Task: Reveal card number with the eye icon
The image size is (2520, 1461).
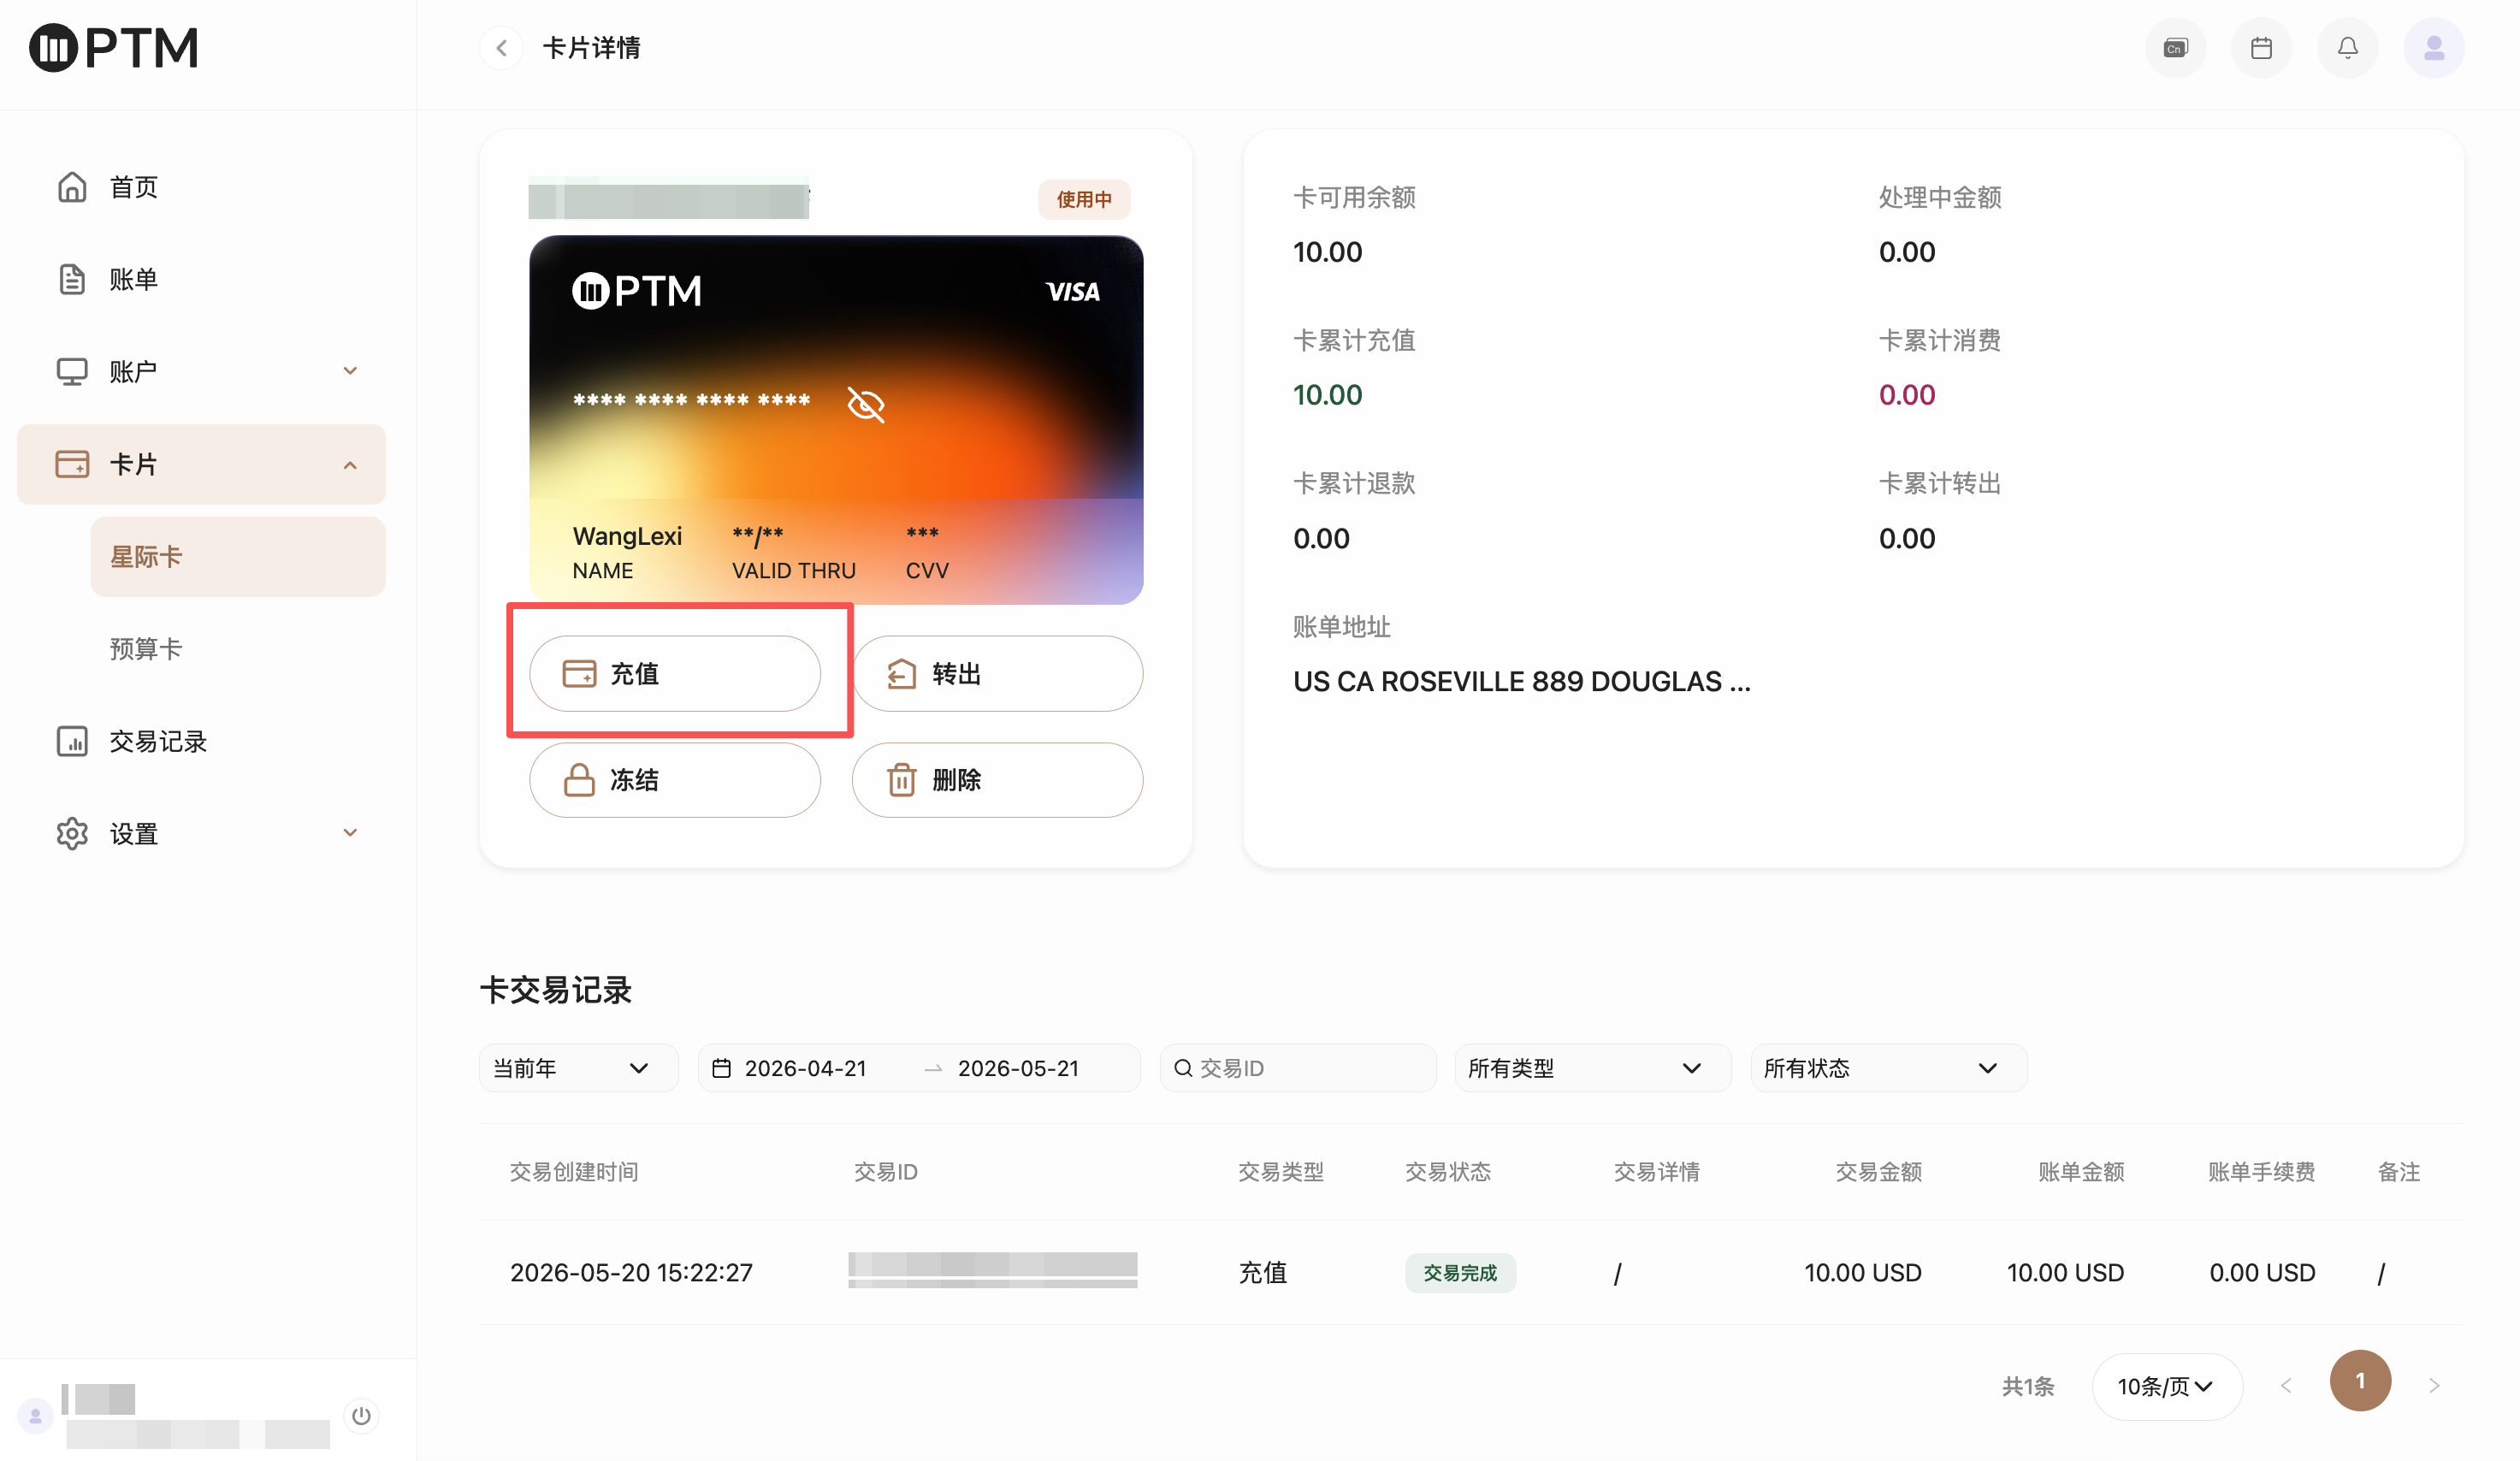Action: coord(866,404)
